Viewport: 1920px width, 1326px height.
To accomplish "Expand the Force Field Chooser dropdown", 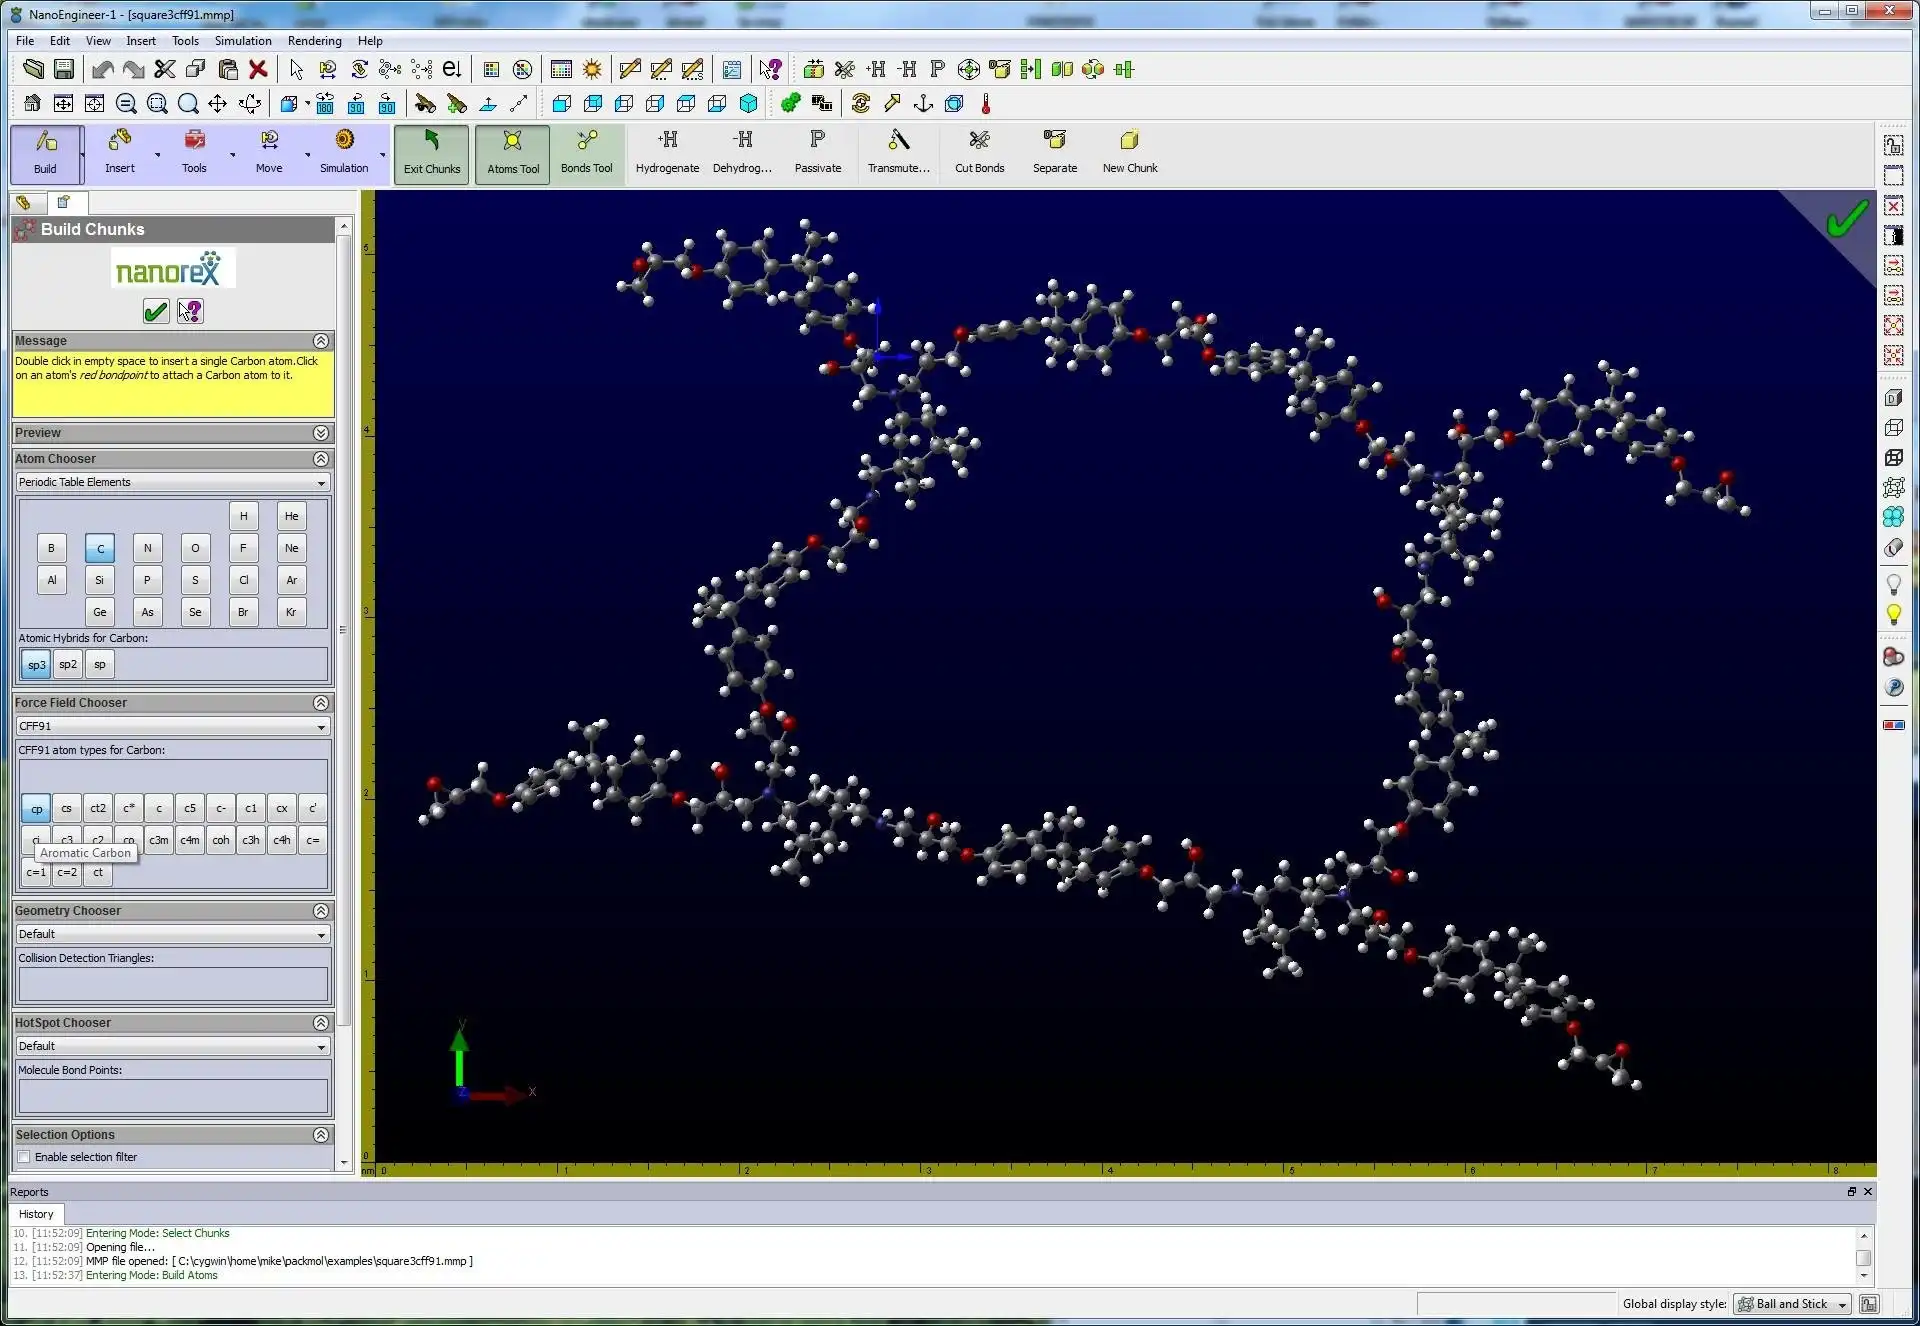I will tap(320, 725).
